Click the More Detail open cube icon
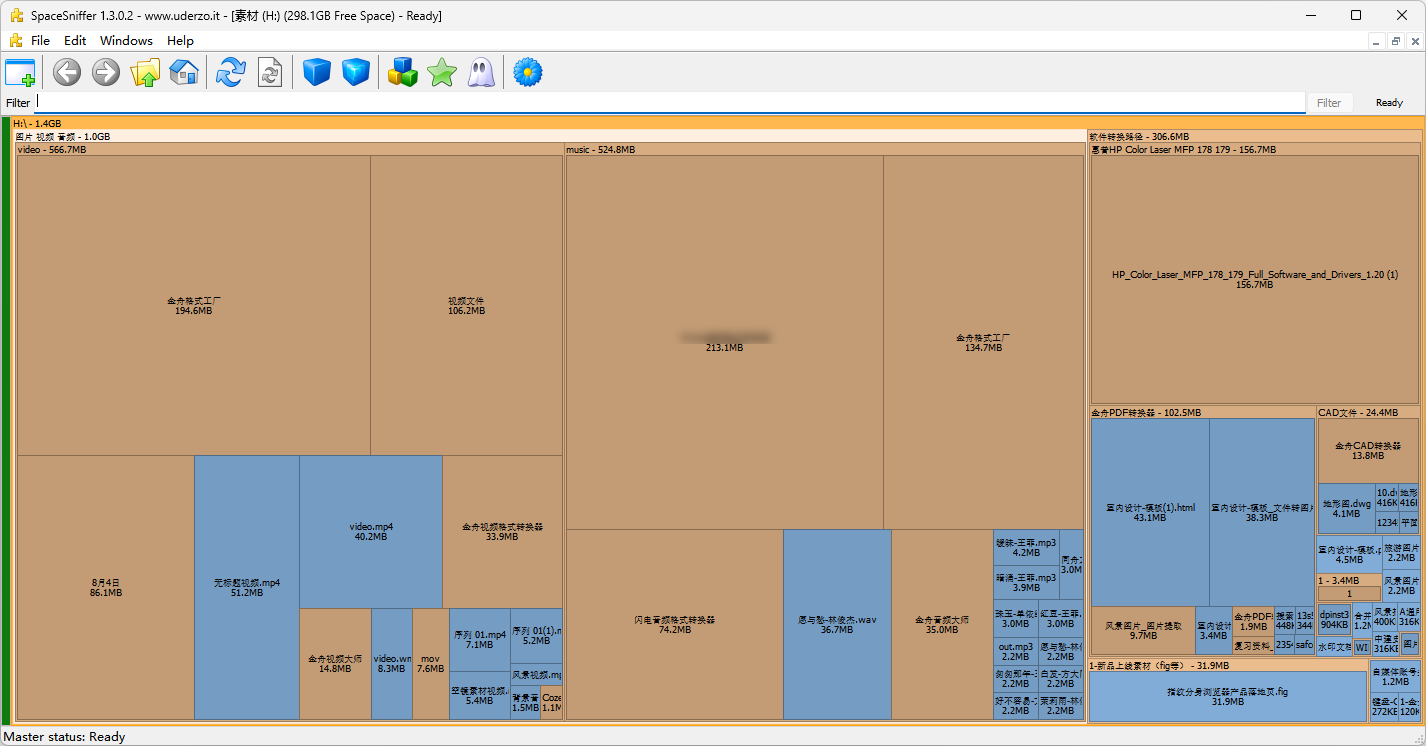Image resolution: width=1426 pixels, height=746 pixels. (x=356, y=72)
